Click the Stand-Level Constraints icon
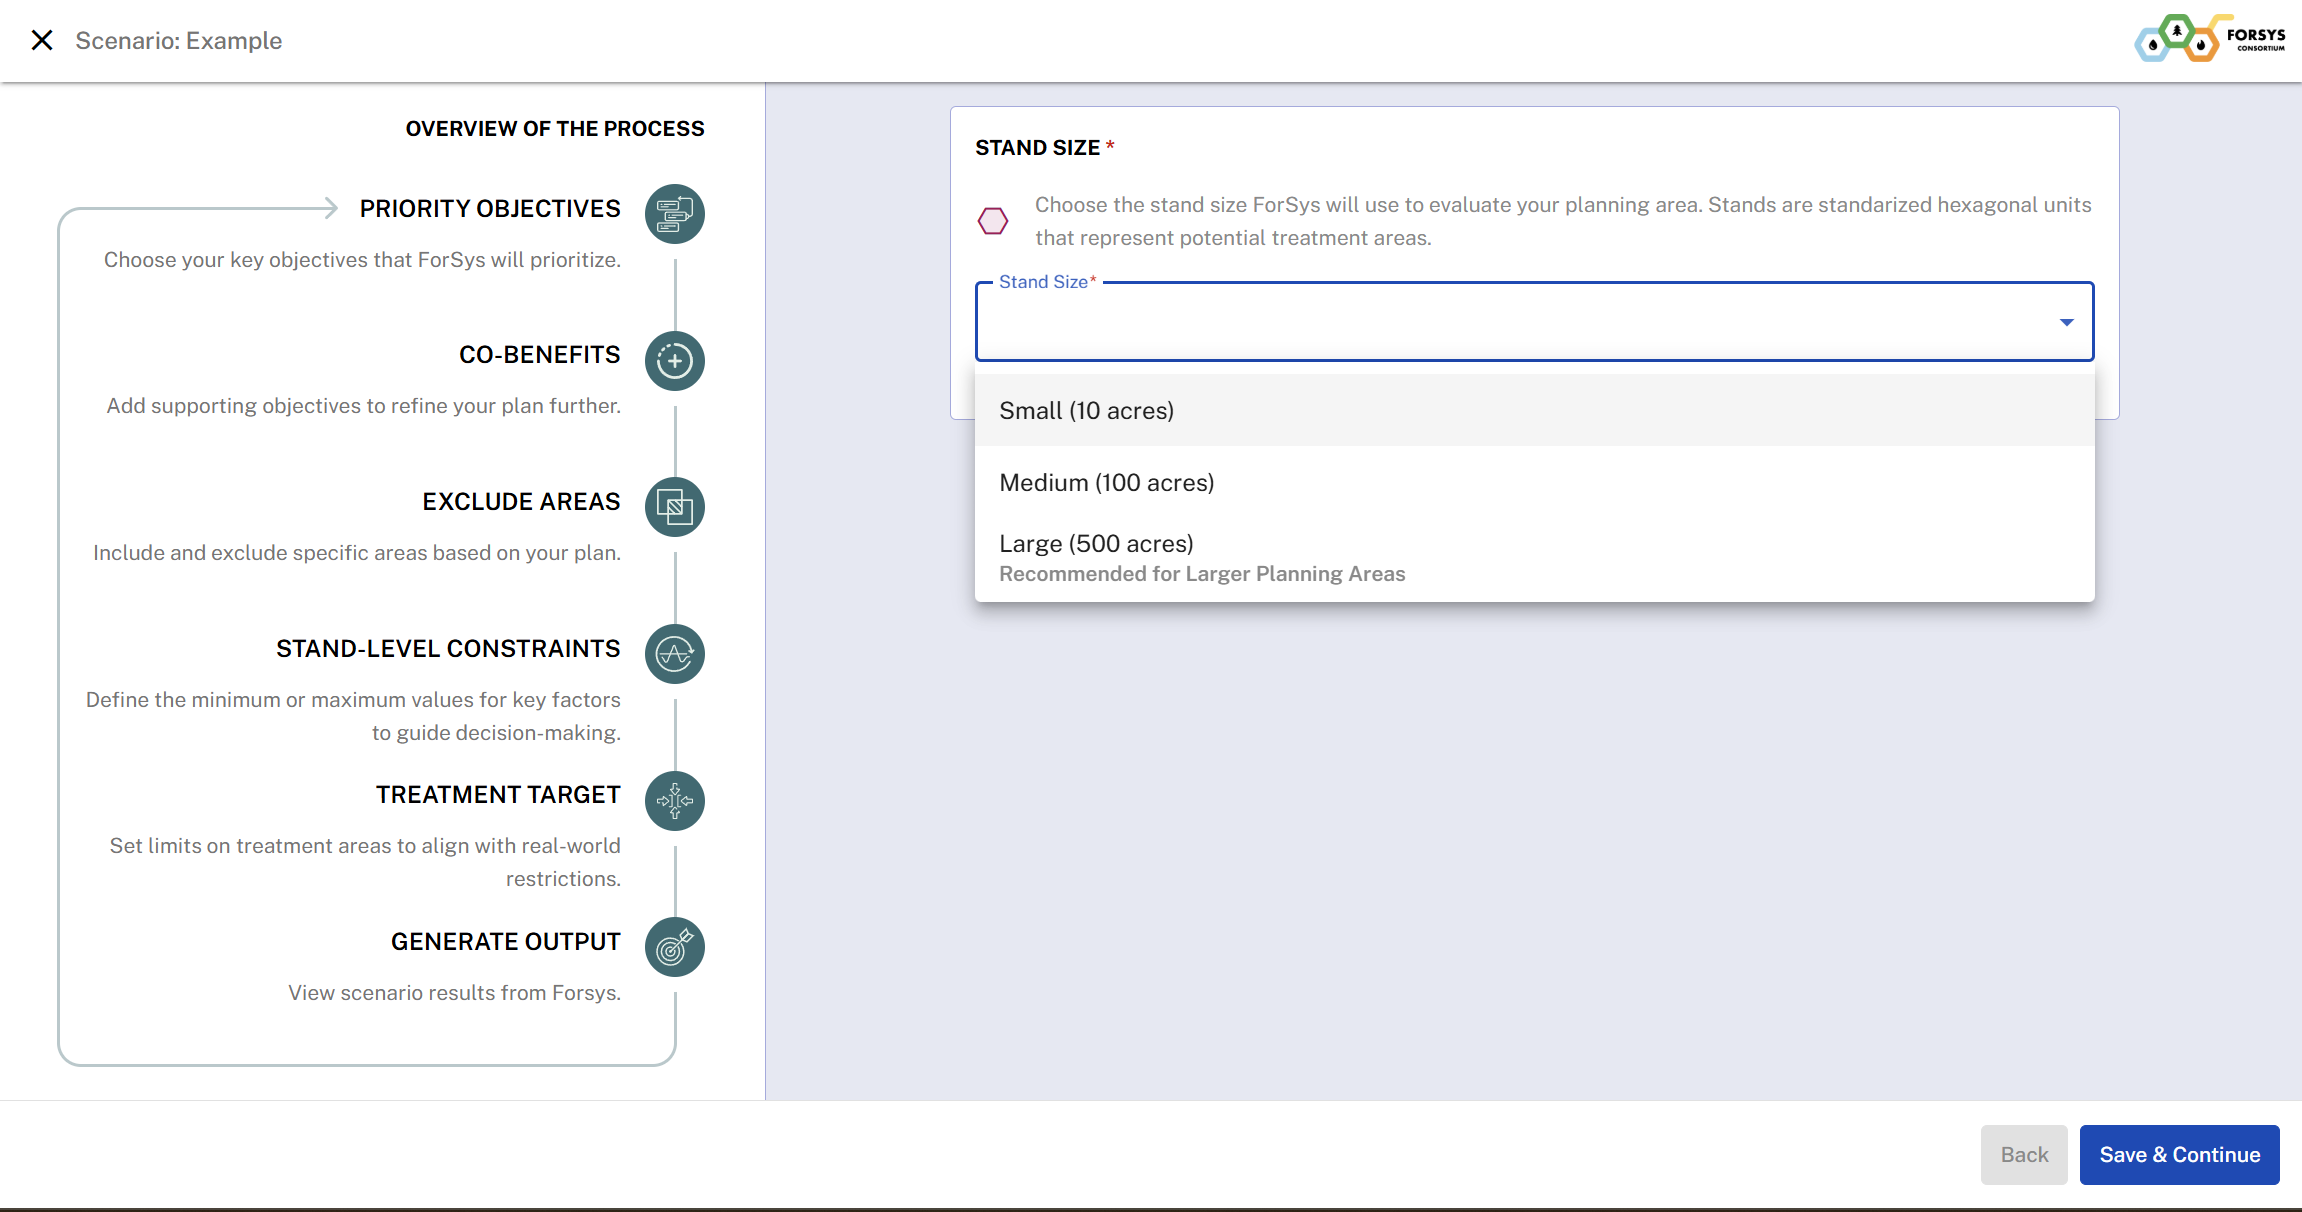Image resolution: width=2302 pixels, height=1212 pixels. (675, 654)
